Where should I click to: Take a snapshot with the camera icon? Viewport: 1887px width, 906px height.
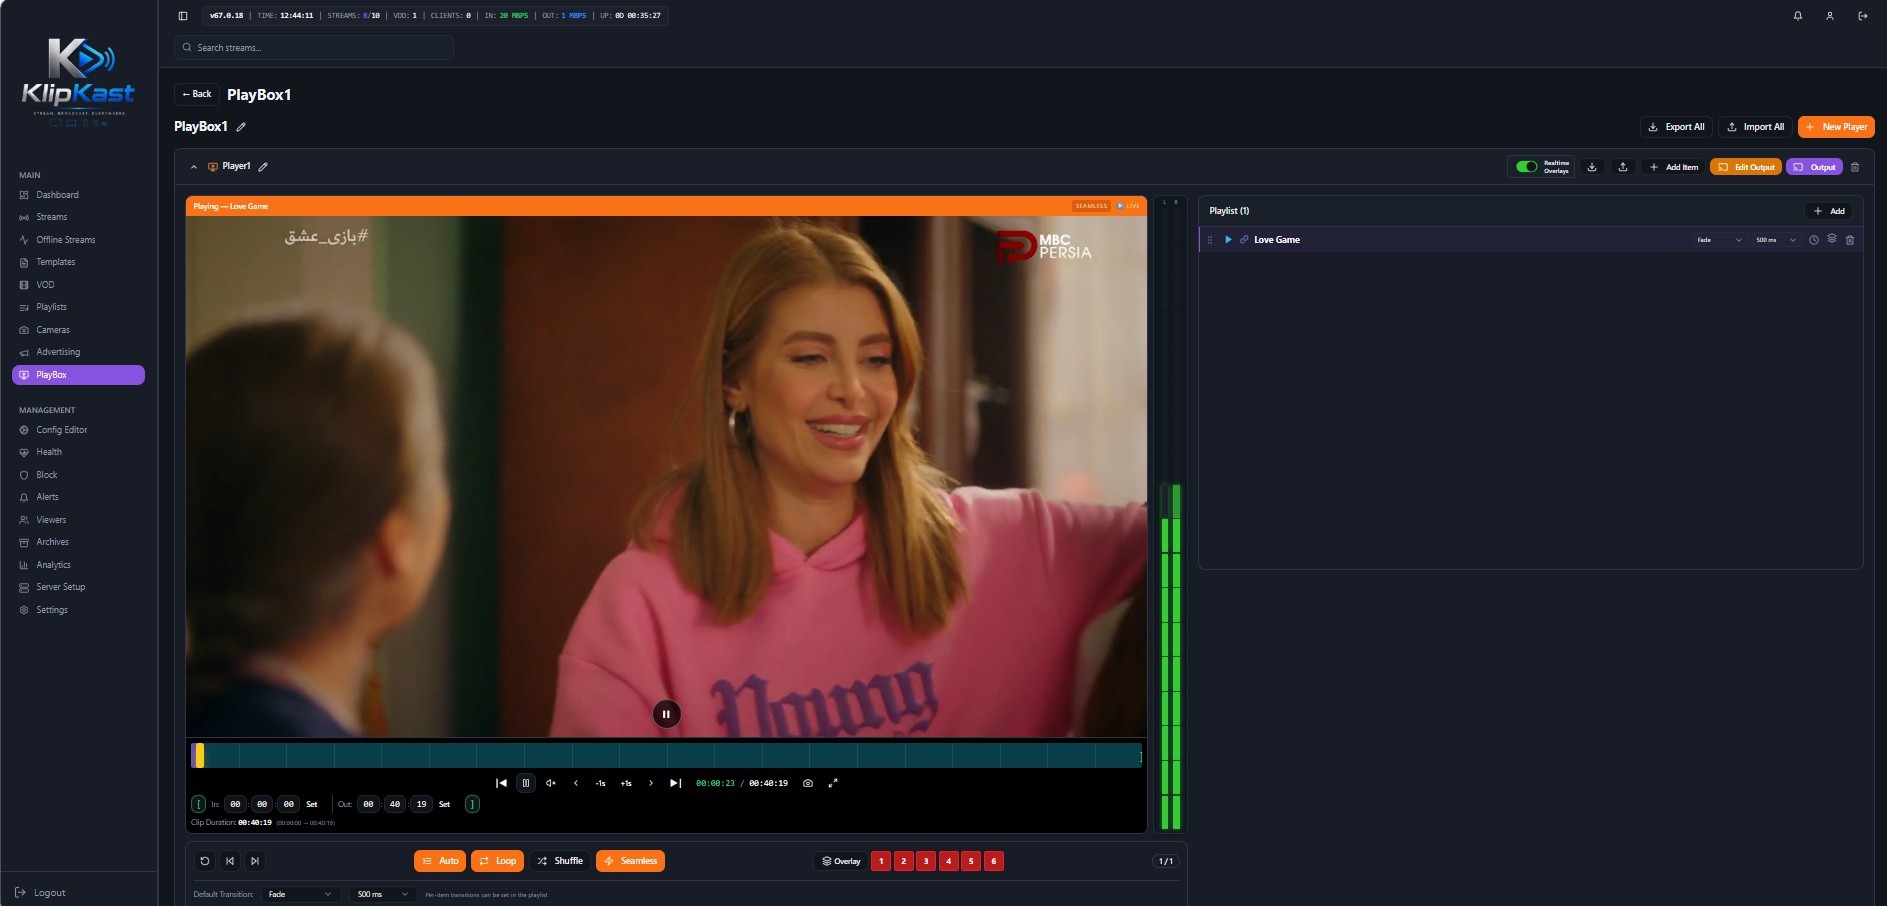[x=808, y=783]
